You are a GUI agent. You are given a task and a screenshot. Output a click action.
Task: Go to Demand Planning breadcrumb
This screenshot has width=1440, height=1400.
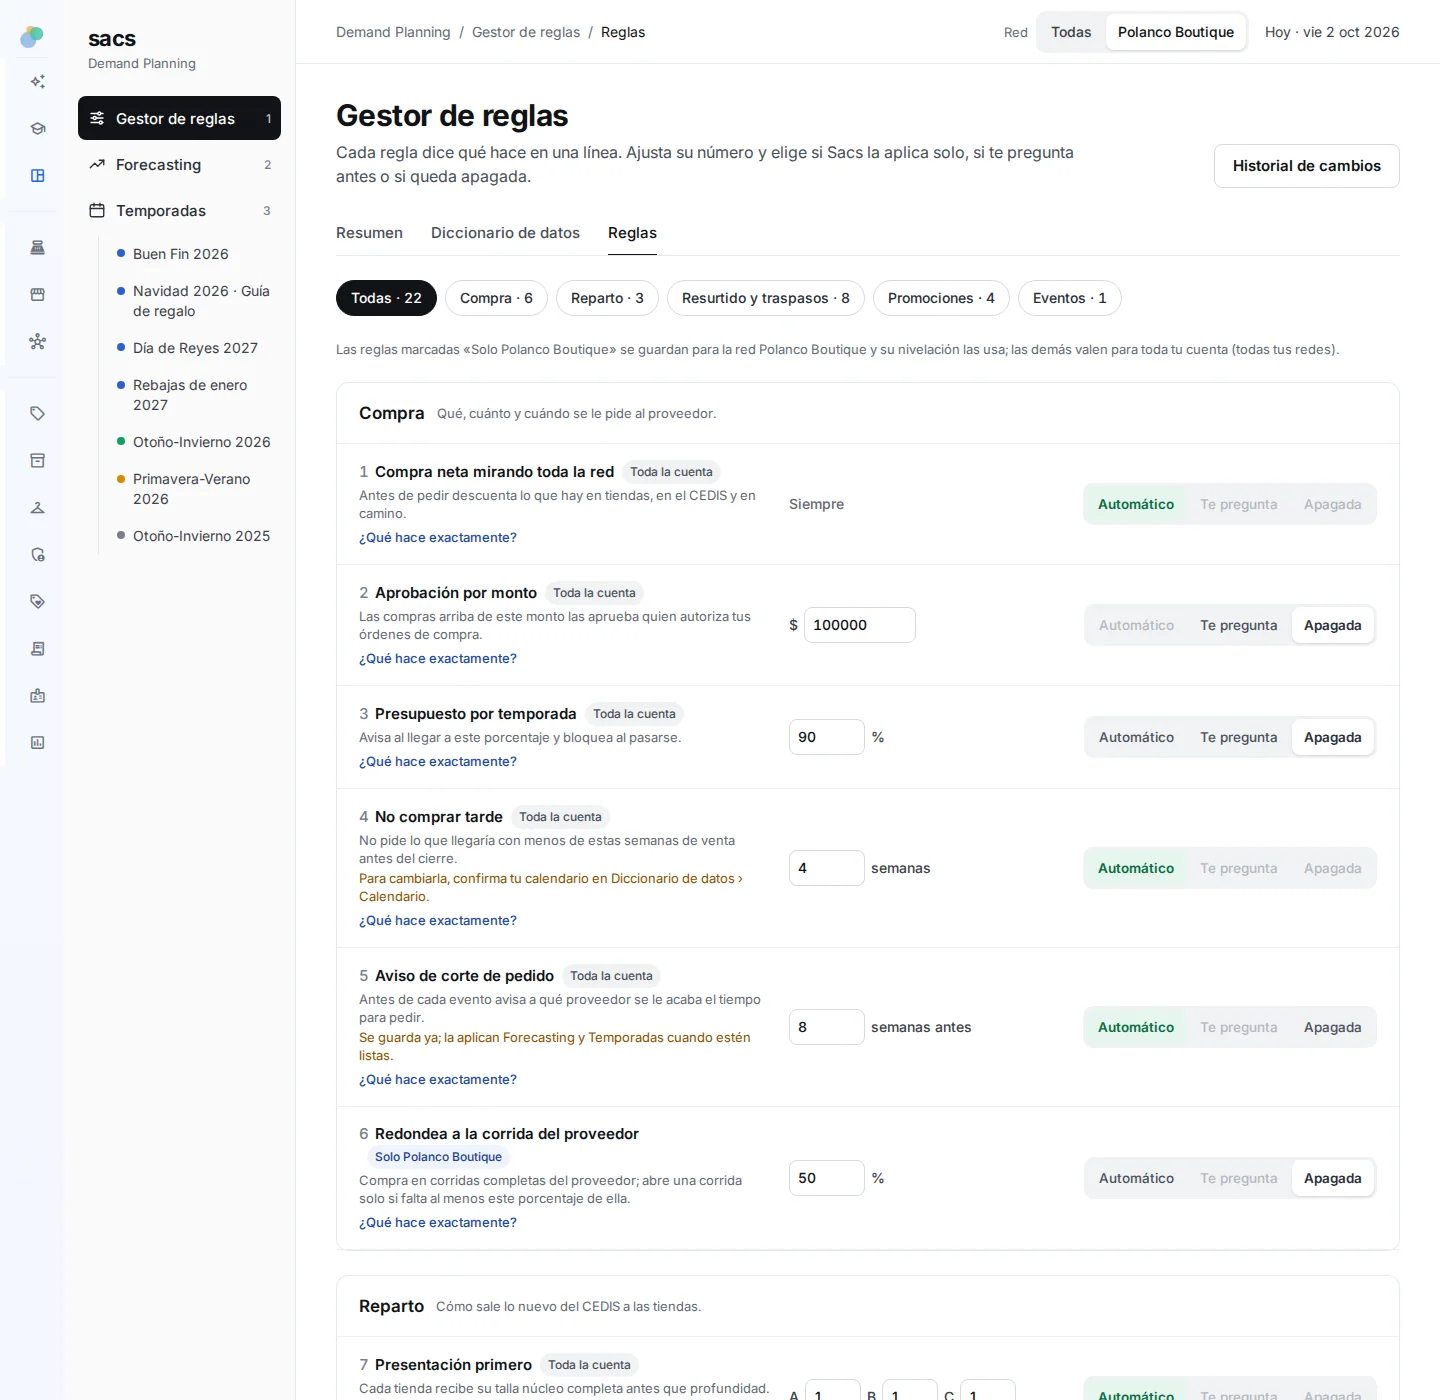pos(393,32)
